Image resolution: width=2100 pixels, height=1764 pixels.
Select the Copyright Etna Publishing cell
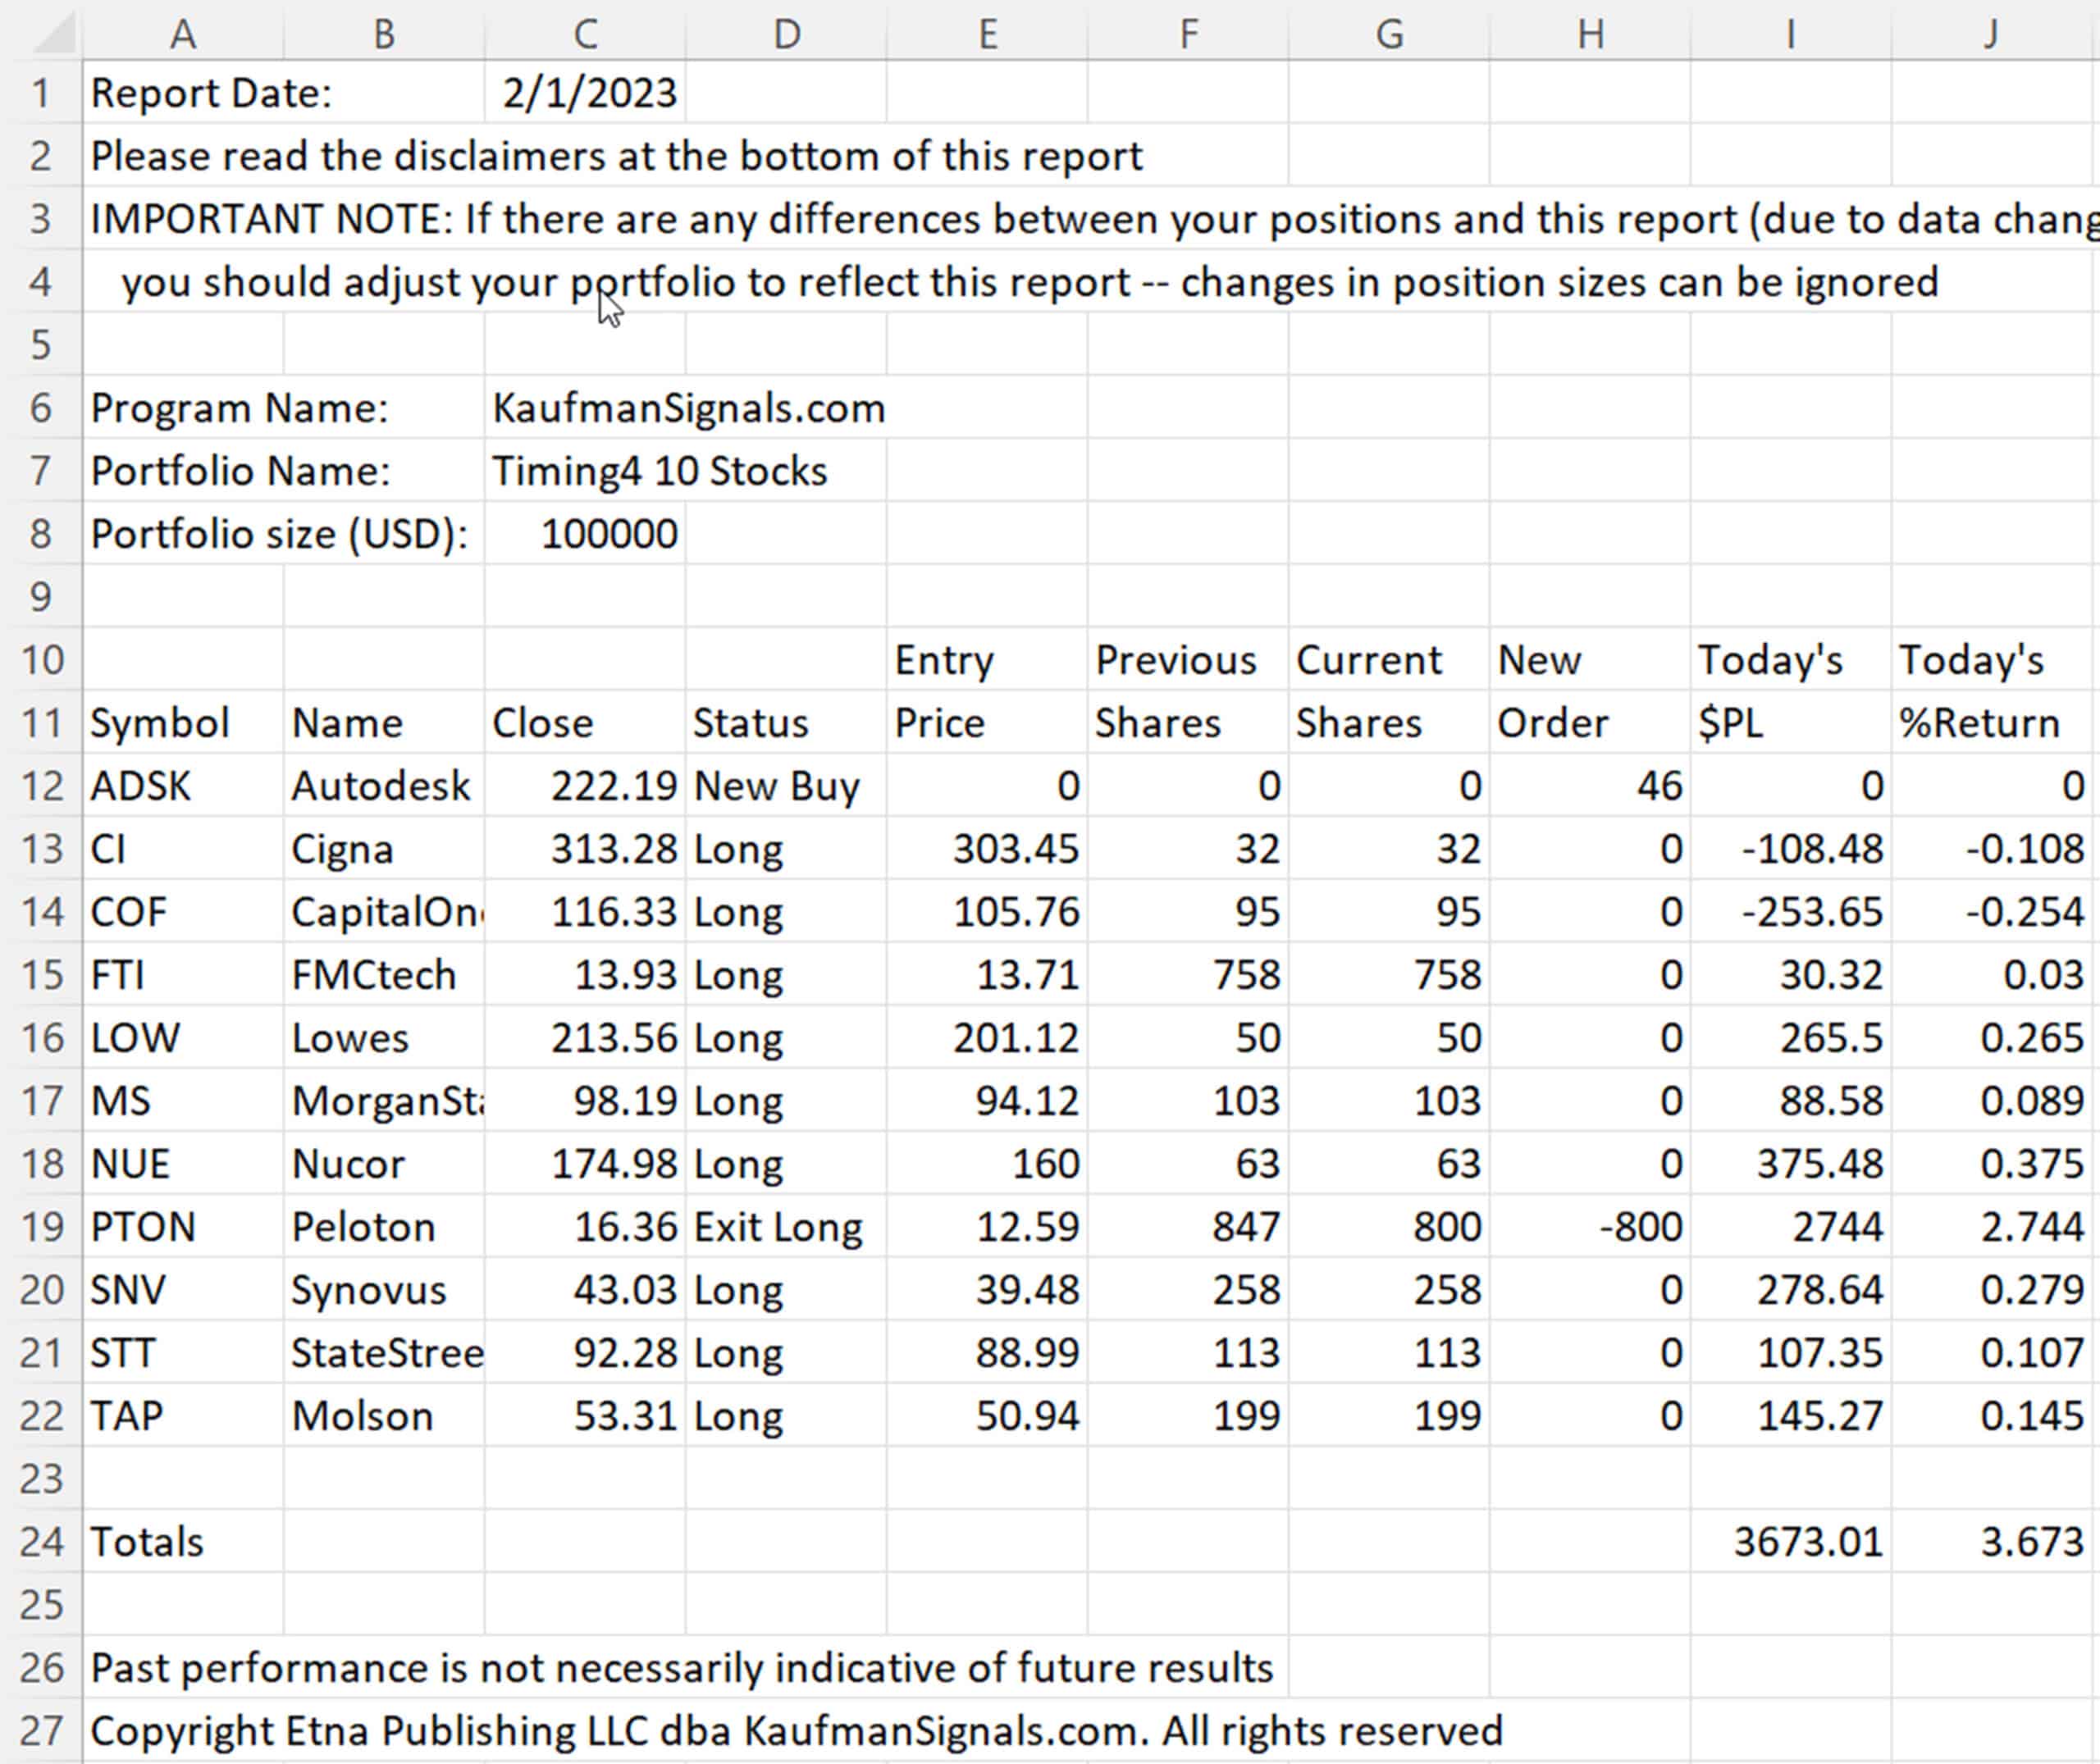pos(795,1730)
